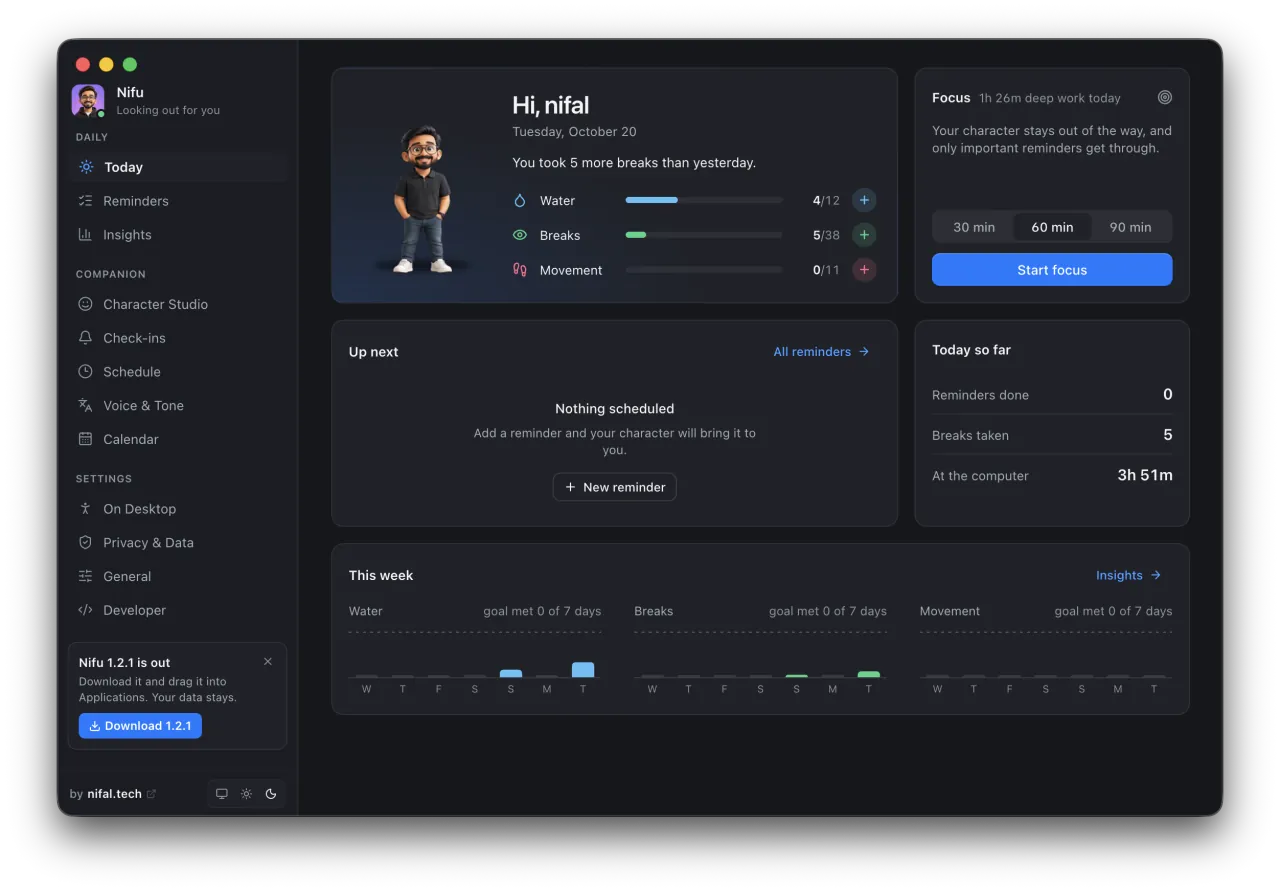Click the translate icon beside Voice & Tone
1280x892 pixels.
85,406
